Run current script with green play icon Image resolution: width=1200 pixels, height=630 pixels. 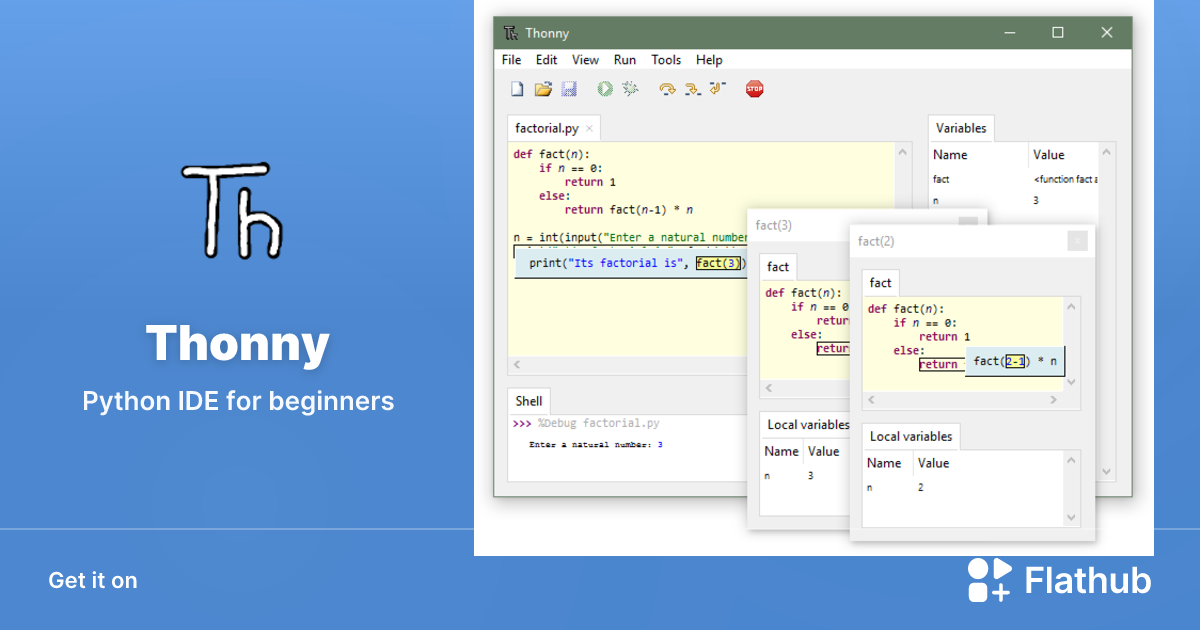click(x=605, y=89)
